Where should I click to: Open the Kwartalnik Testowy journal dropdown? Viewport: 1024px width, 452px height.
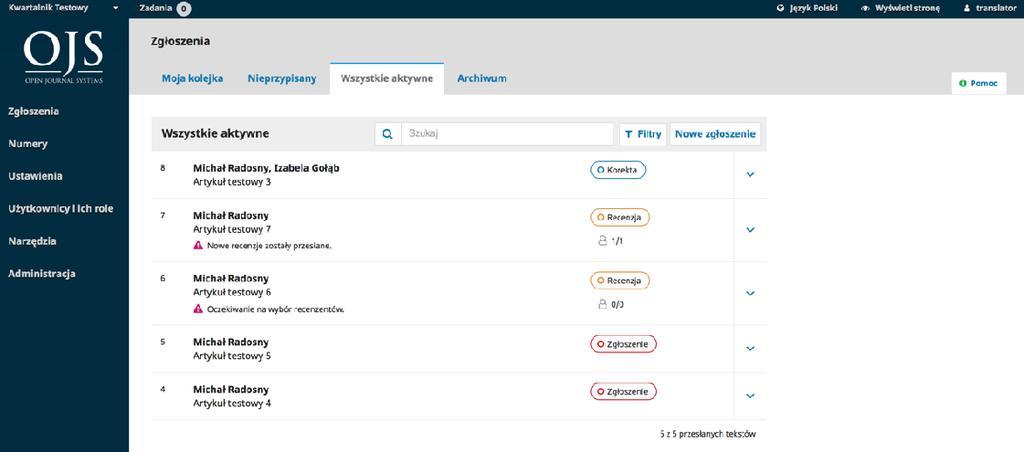pos(63,8)
